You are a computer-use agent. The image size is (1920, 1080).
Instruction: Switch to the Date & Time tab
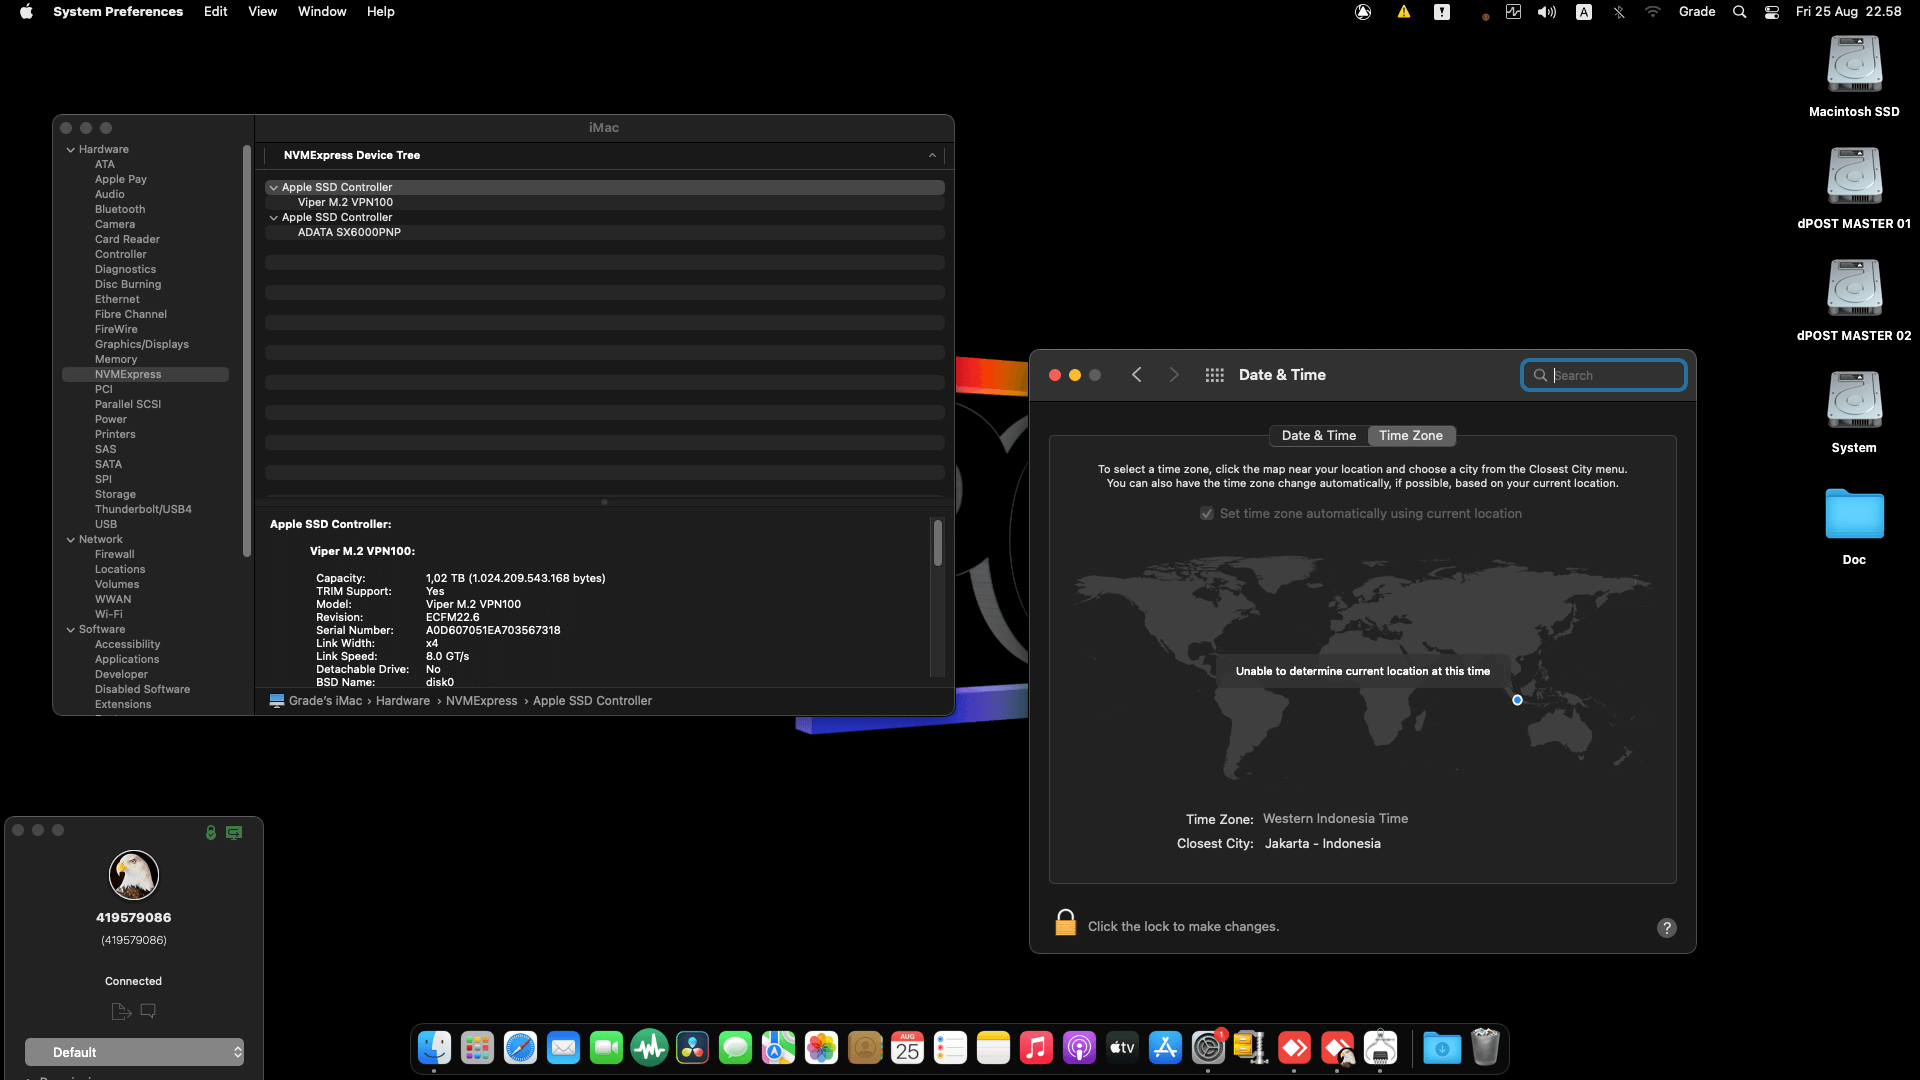point(1319,436)
